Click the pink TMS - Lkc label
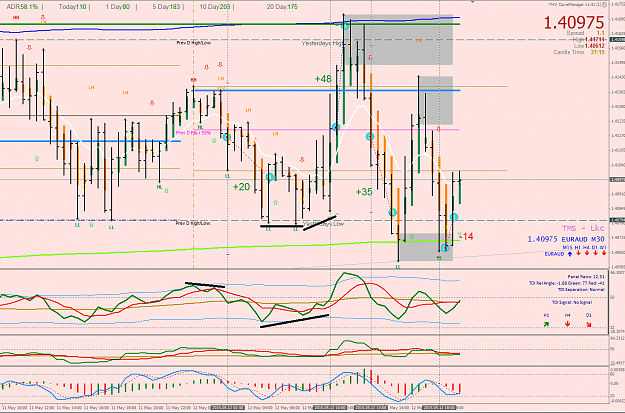The width and height of the screenshot is (625, 413). (583, 228)
